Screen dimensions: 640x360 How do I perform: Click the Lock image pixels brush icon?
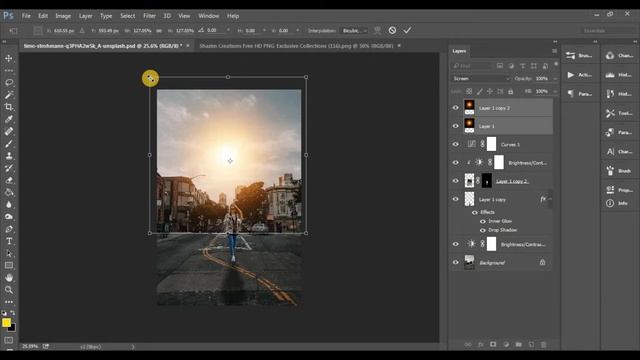(x=480, y=91)
